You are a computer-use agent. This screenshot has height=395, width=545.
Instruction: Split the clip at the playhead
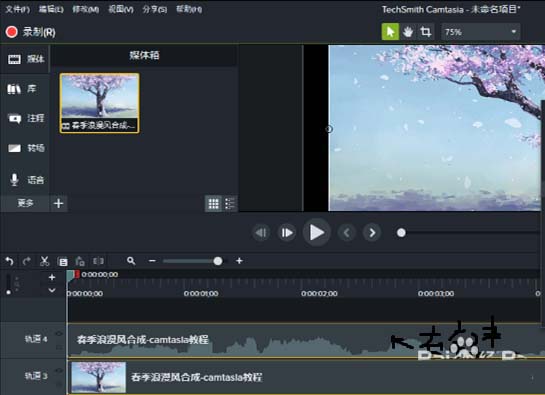98,261
